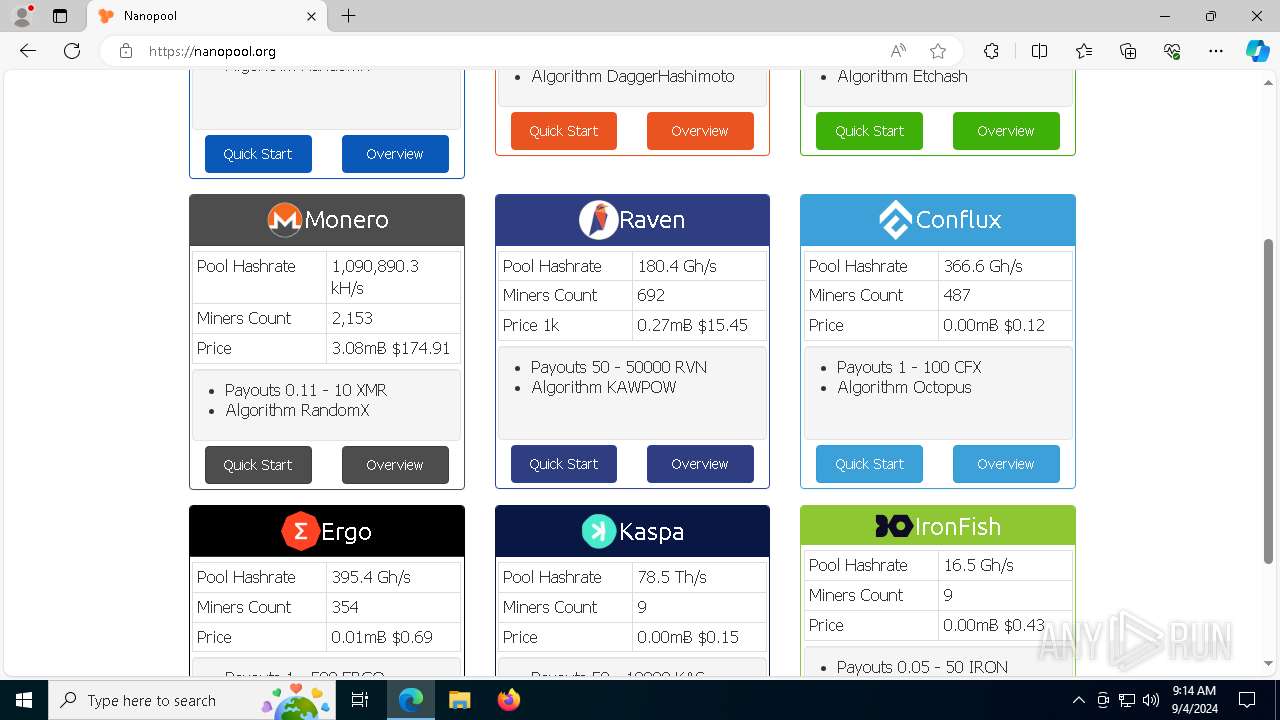Click Conflux Quick Start button

[869, 464]
